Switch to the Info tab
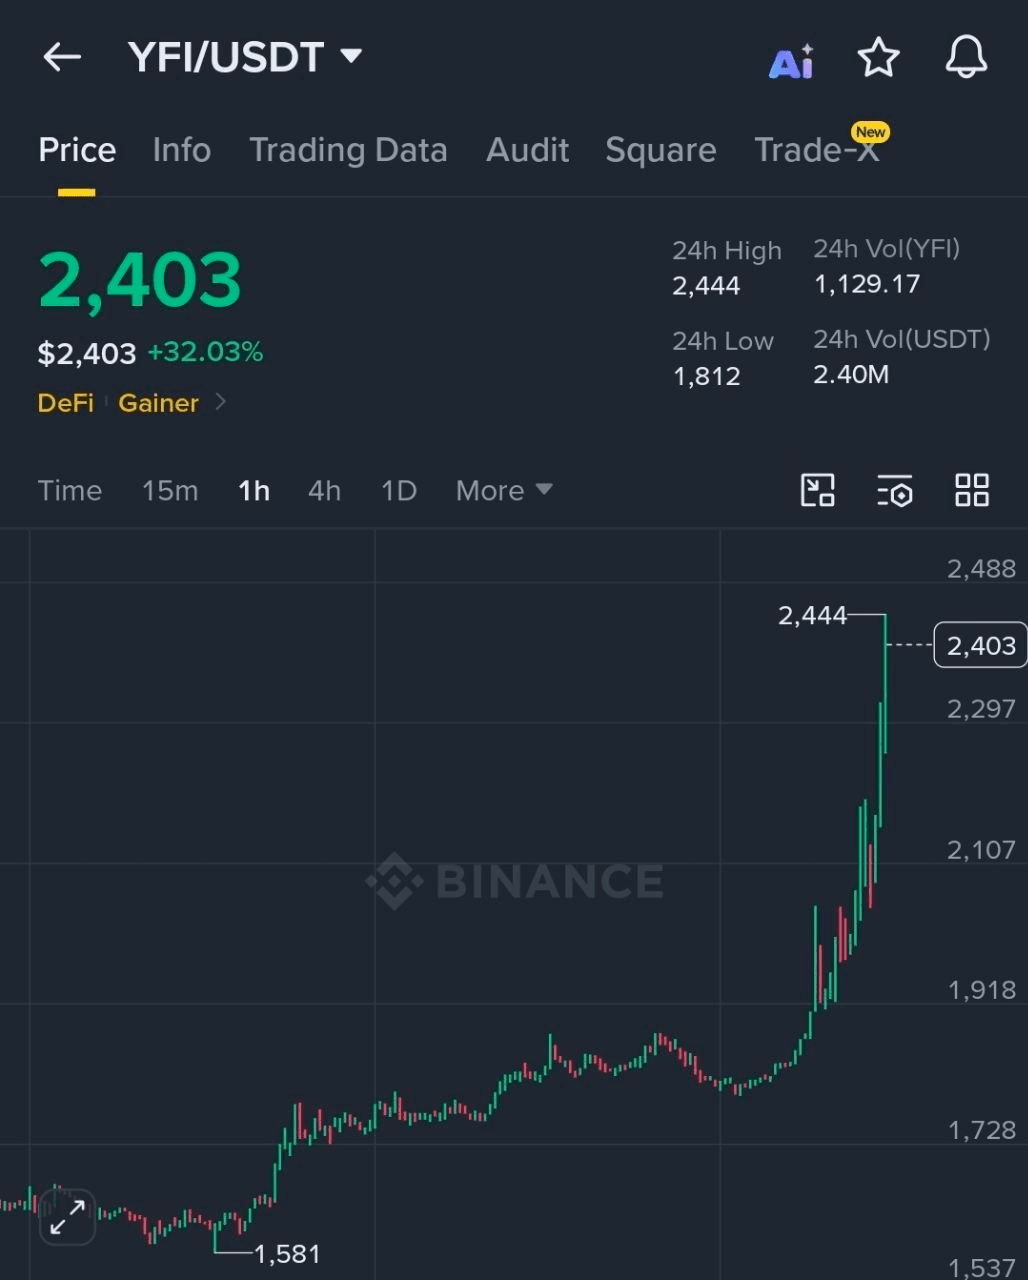 pos(182,150)
